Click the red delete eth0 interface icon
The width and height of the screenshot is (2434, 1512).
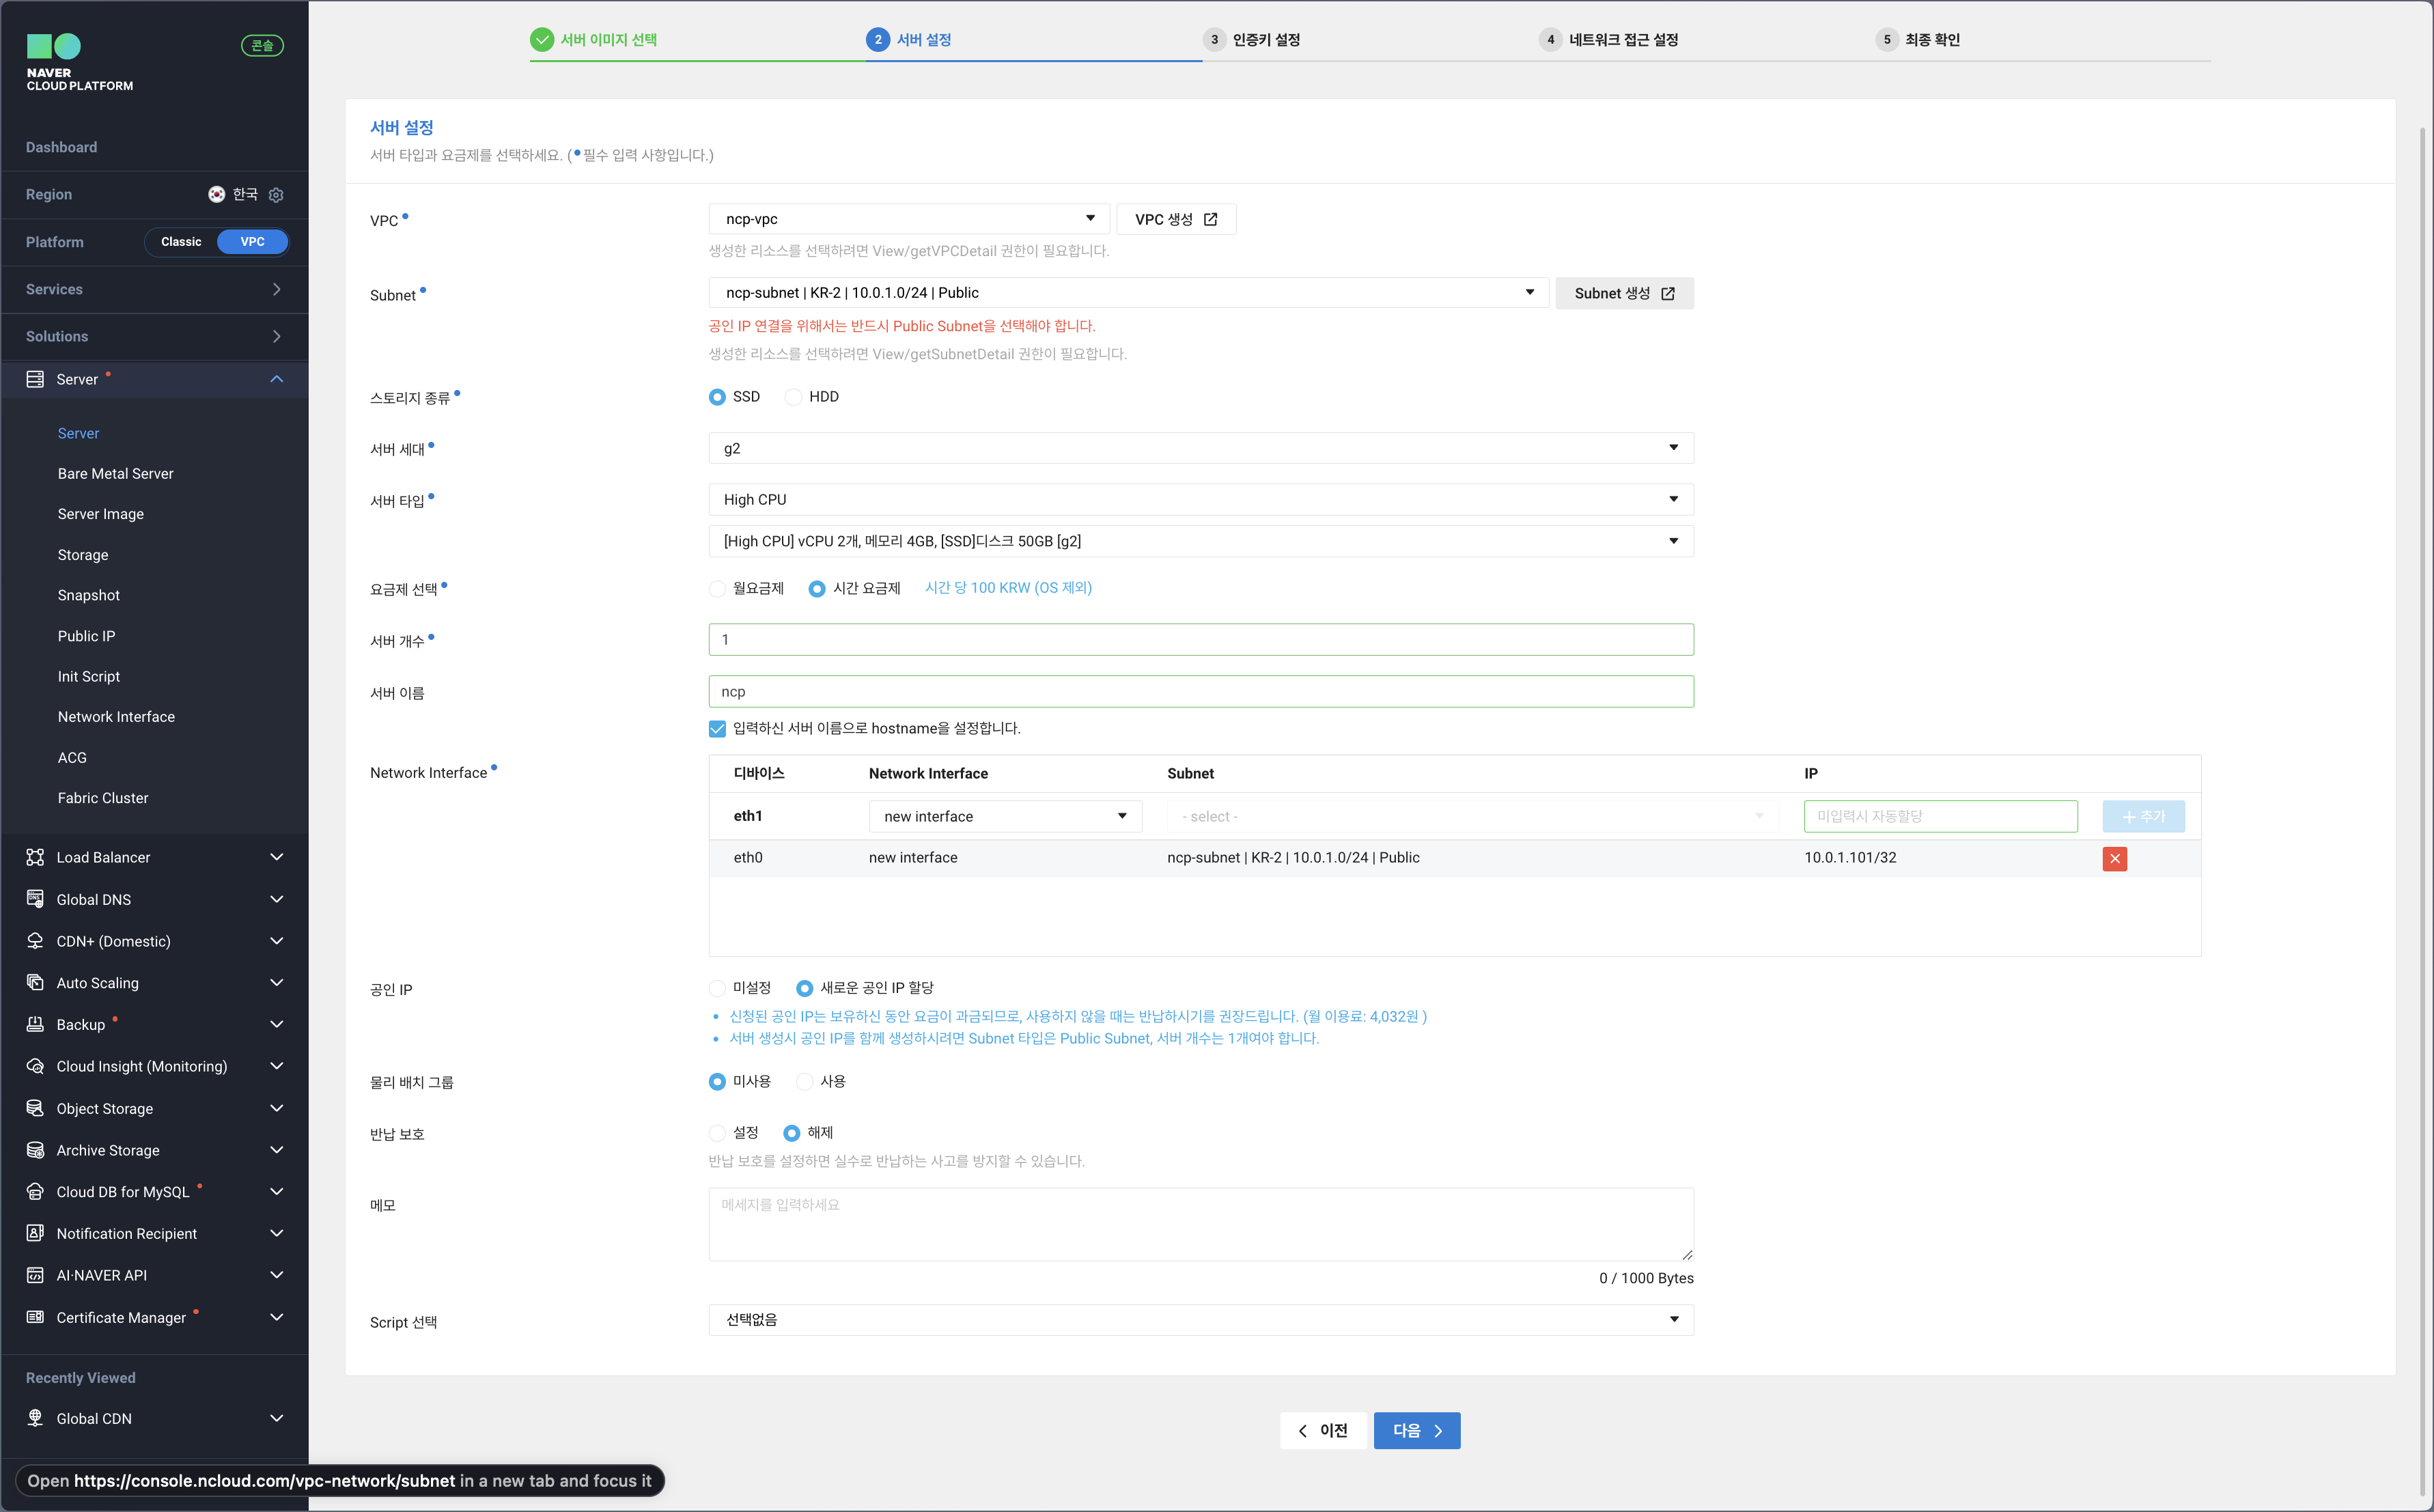coord(2114,858)
